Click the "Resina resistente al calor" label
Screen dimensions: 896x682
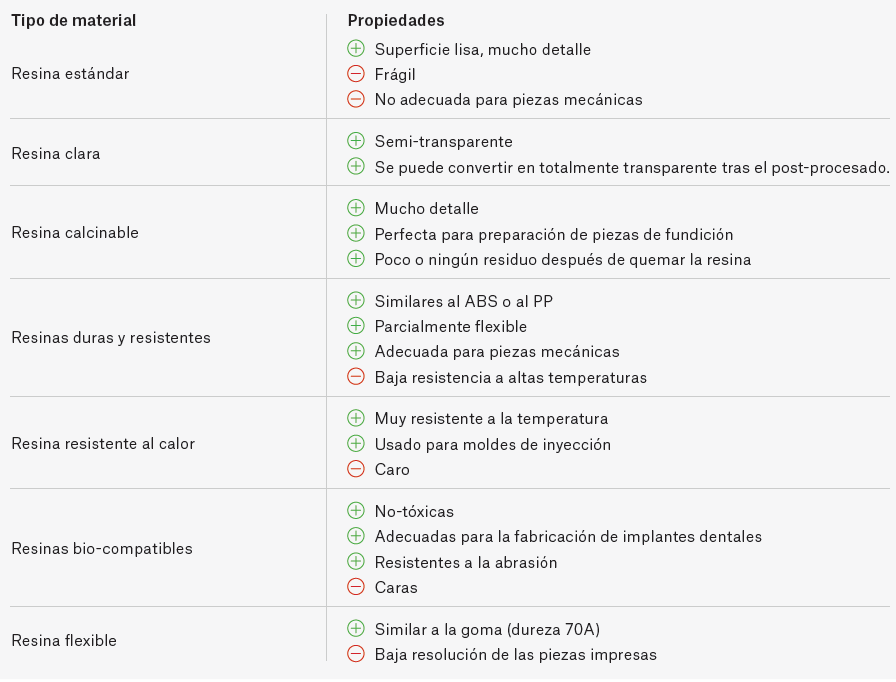click(103, 443)
